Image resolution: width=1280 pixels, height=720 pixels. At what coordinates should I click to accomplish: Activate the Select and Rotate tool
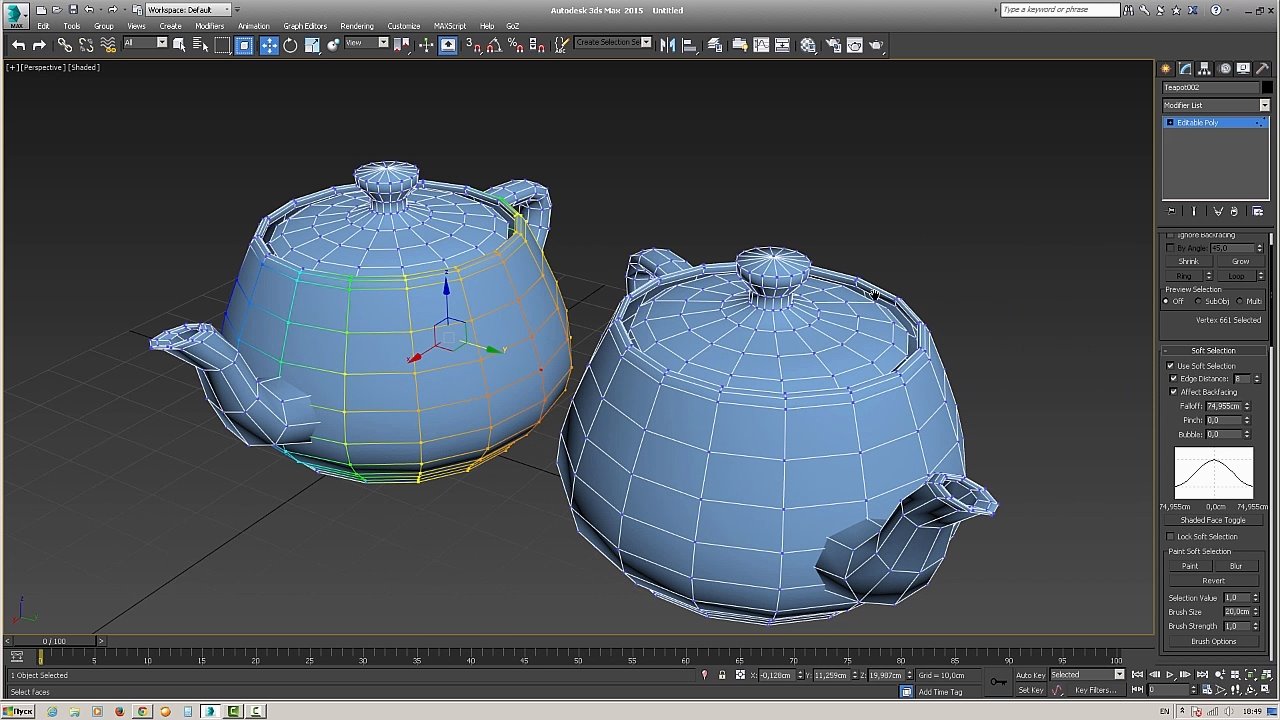coord(290,45)
